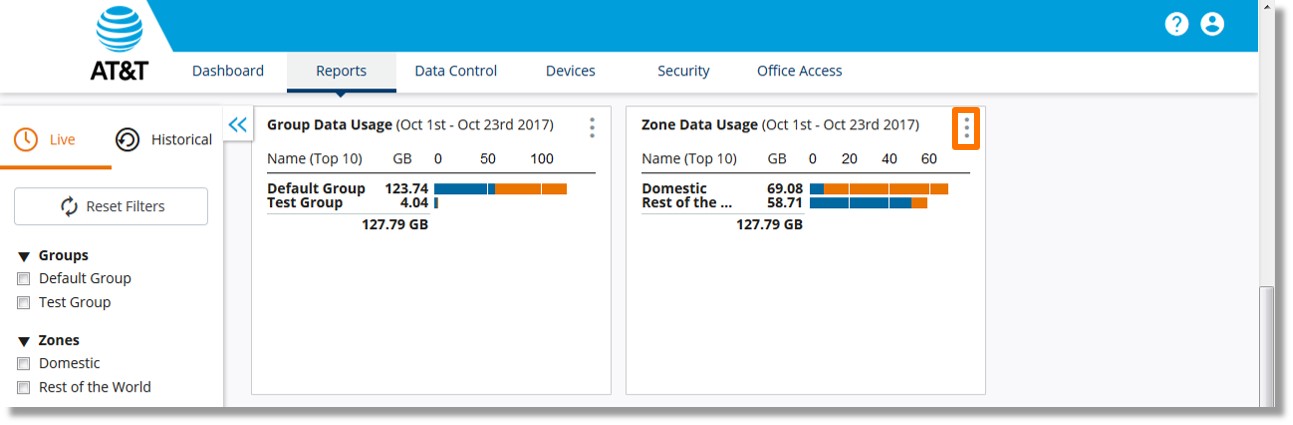Open the user account profile icon
The width and height of the screenshot is (1293, 425).
[1212, 24]
